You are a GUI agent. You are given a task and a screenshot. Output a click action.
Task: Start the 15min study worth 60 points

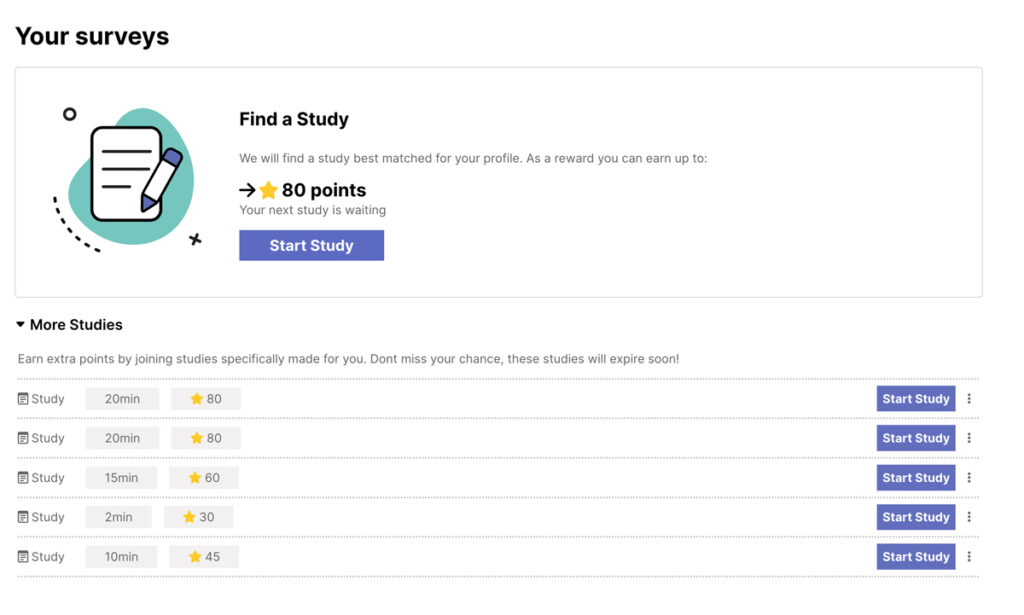click(x=915, y=477)
